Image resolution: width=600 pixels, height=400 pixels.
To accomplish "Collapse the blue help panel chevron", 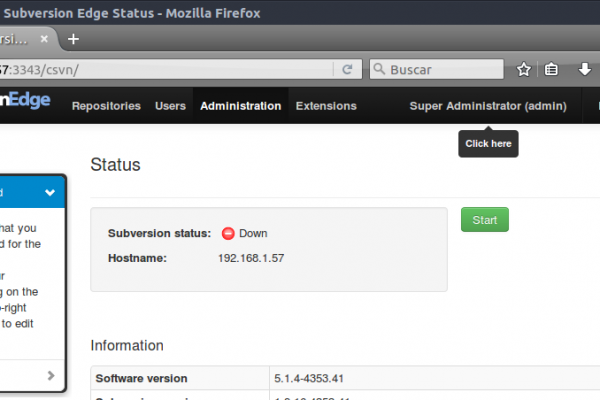I will coord(50,192).
